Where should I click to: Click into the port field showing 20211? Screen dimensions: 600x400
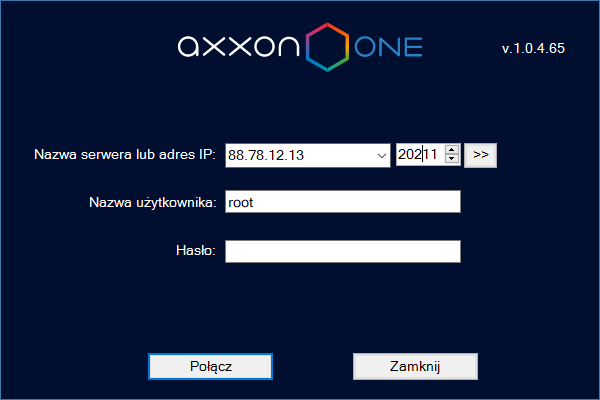[x=421, y=155]
